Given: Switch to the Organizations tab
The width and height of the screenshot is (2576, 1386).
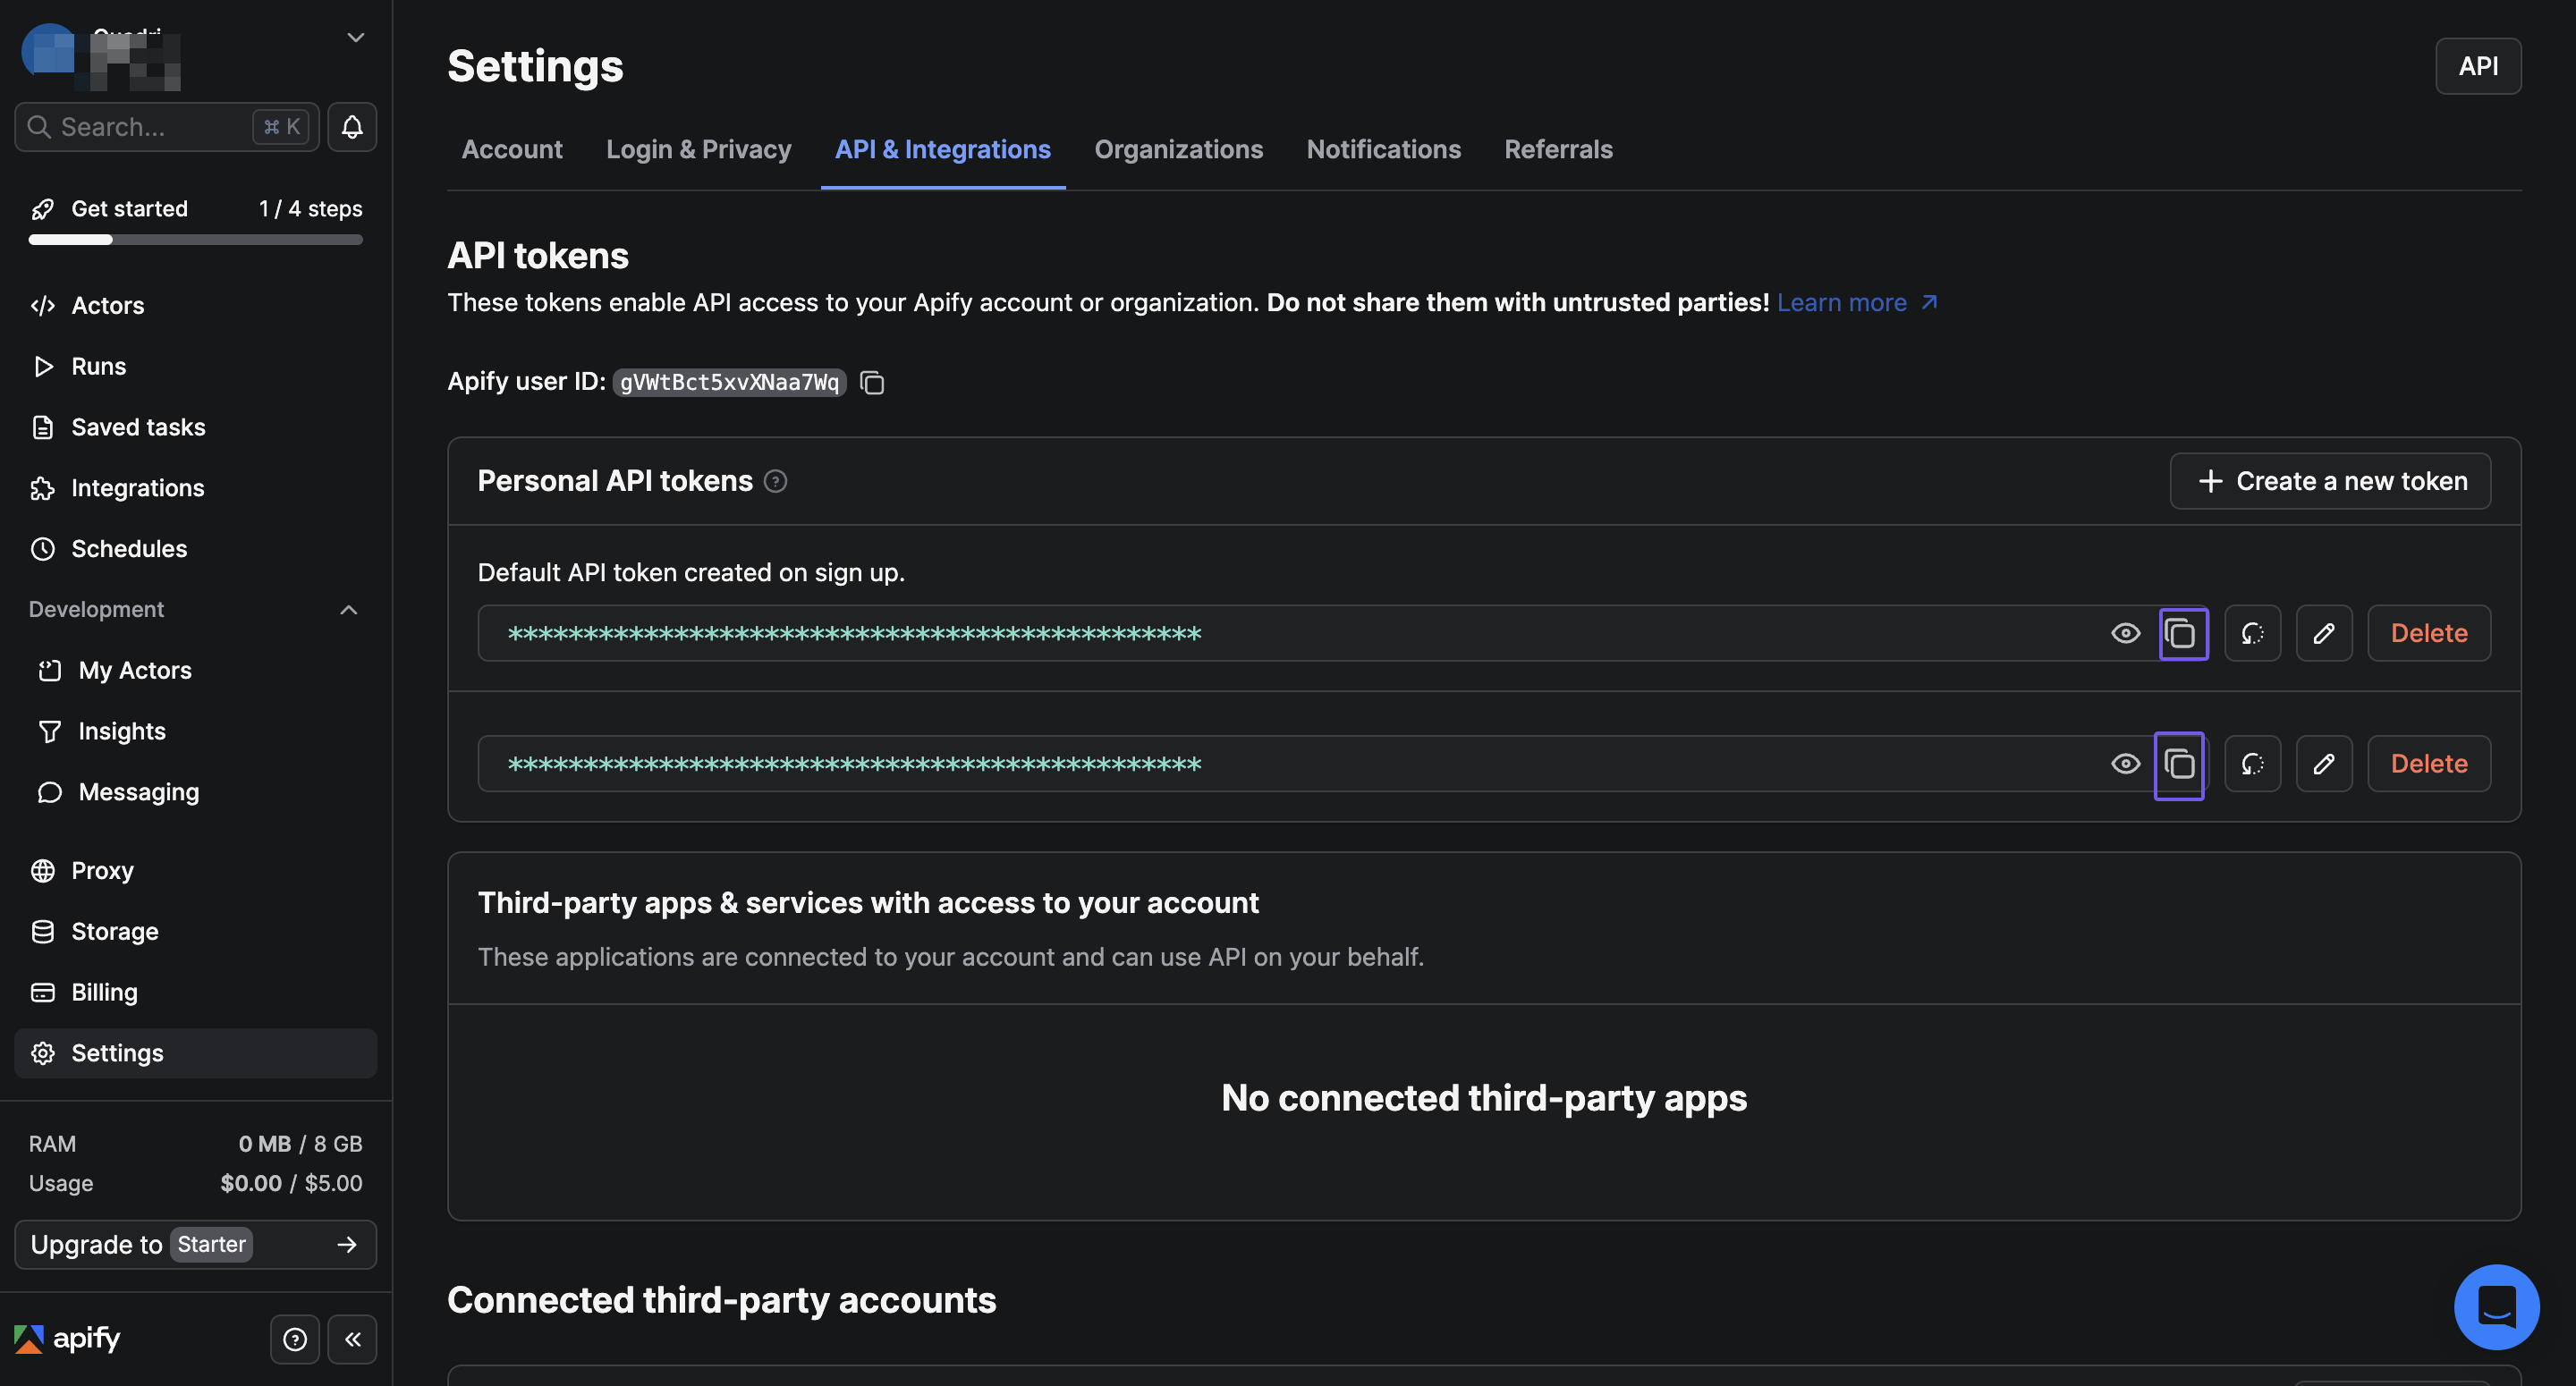Looking at the screenshot, I should coord(1178,150).
